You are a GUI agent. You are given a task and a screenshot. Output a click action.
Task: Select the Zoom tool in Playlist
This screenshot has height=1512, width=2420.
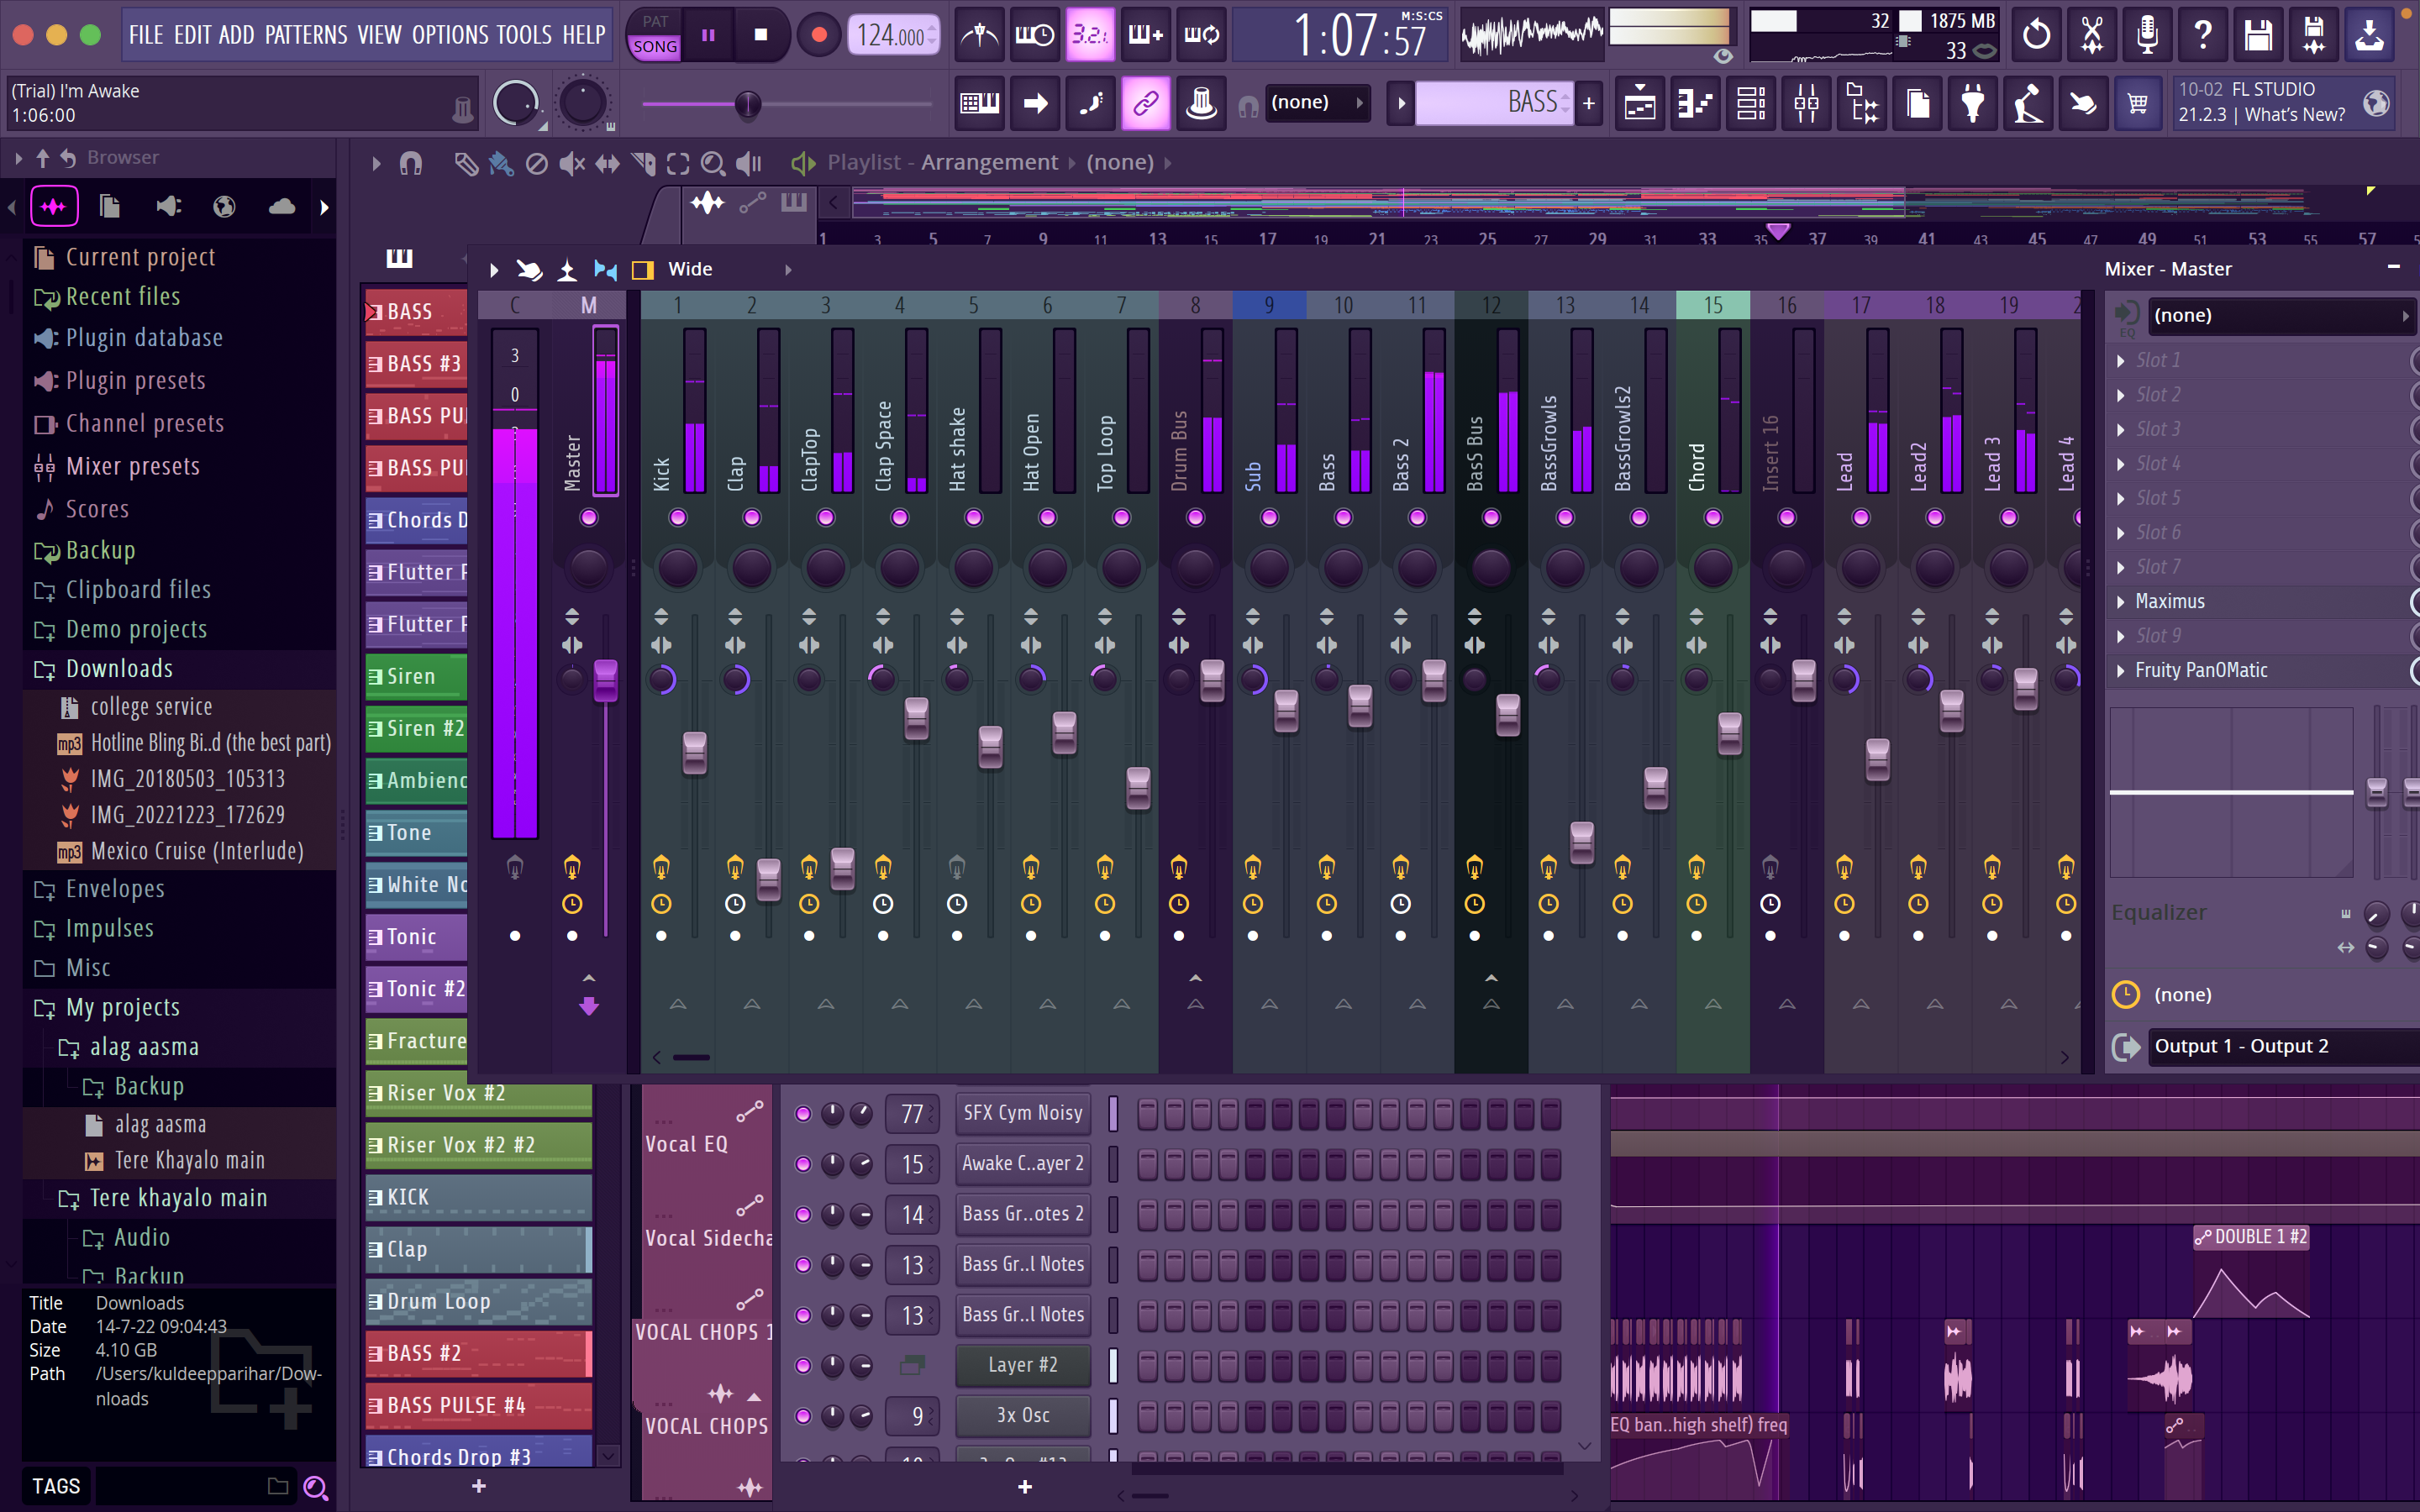click(713, 163)
